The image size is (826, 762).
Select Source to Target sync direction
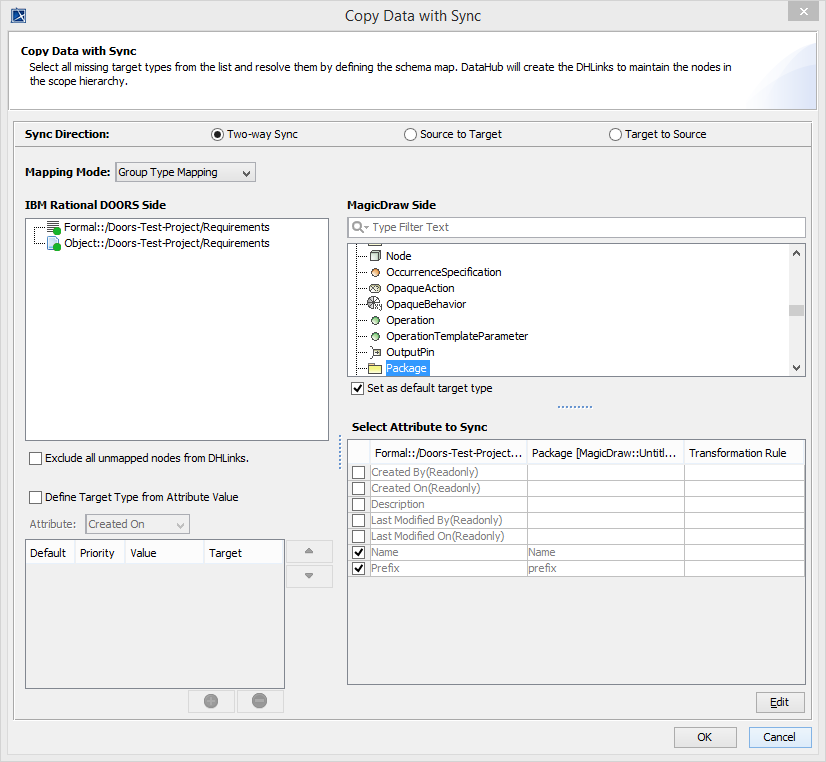pyautogui.click(x=410, y=134)
